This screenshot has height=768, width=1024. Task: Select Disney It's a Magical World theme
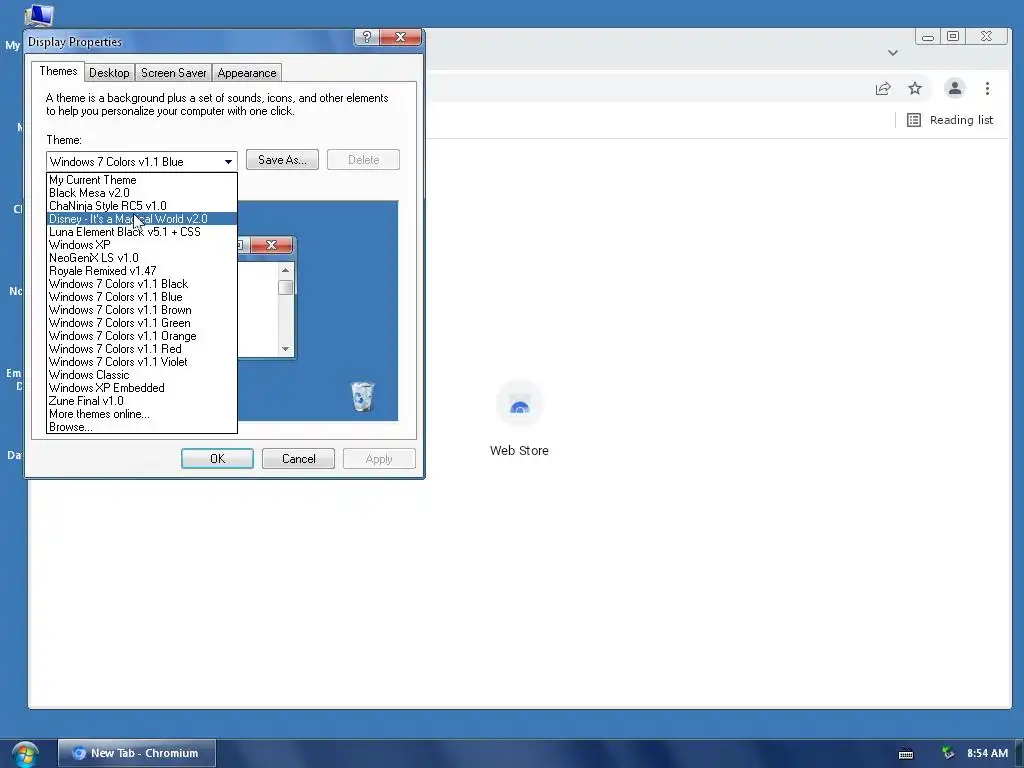pyautogui.click(x=142, y=219)
